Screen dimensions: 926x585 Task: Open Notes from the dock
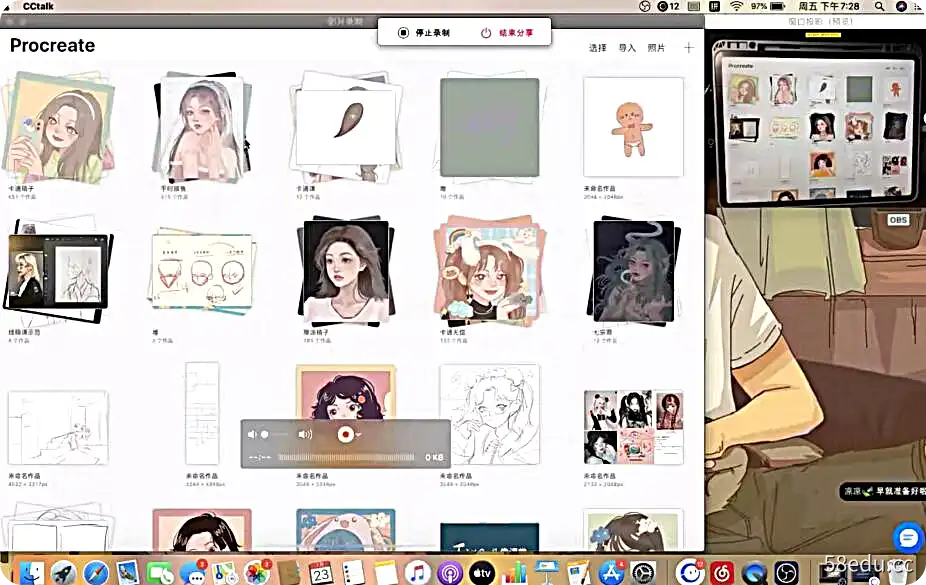pos(386,572)
